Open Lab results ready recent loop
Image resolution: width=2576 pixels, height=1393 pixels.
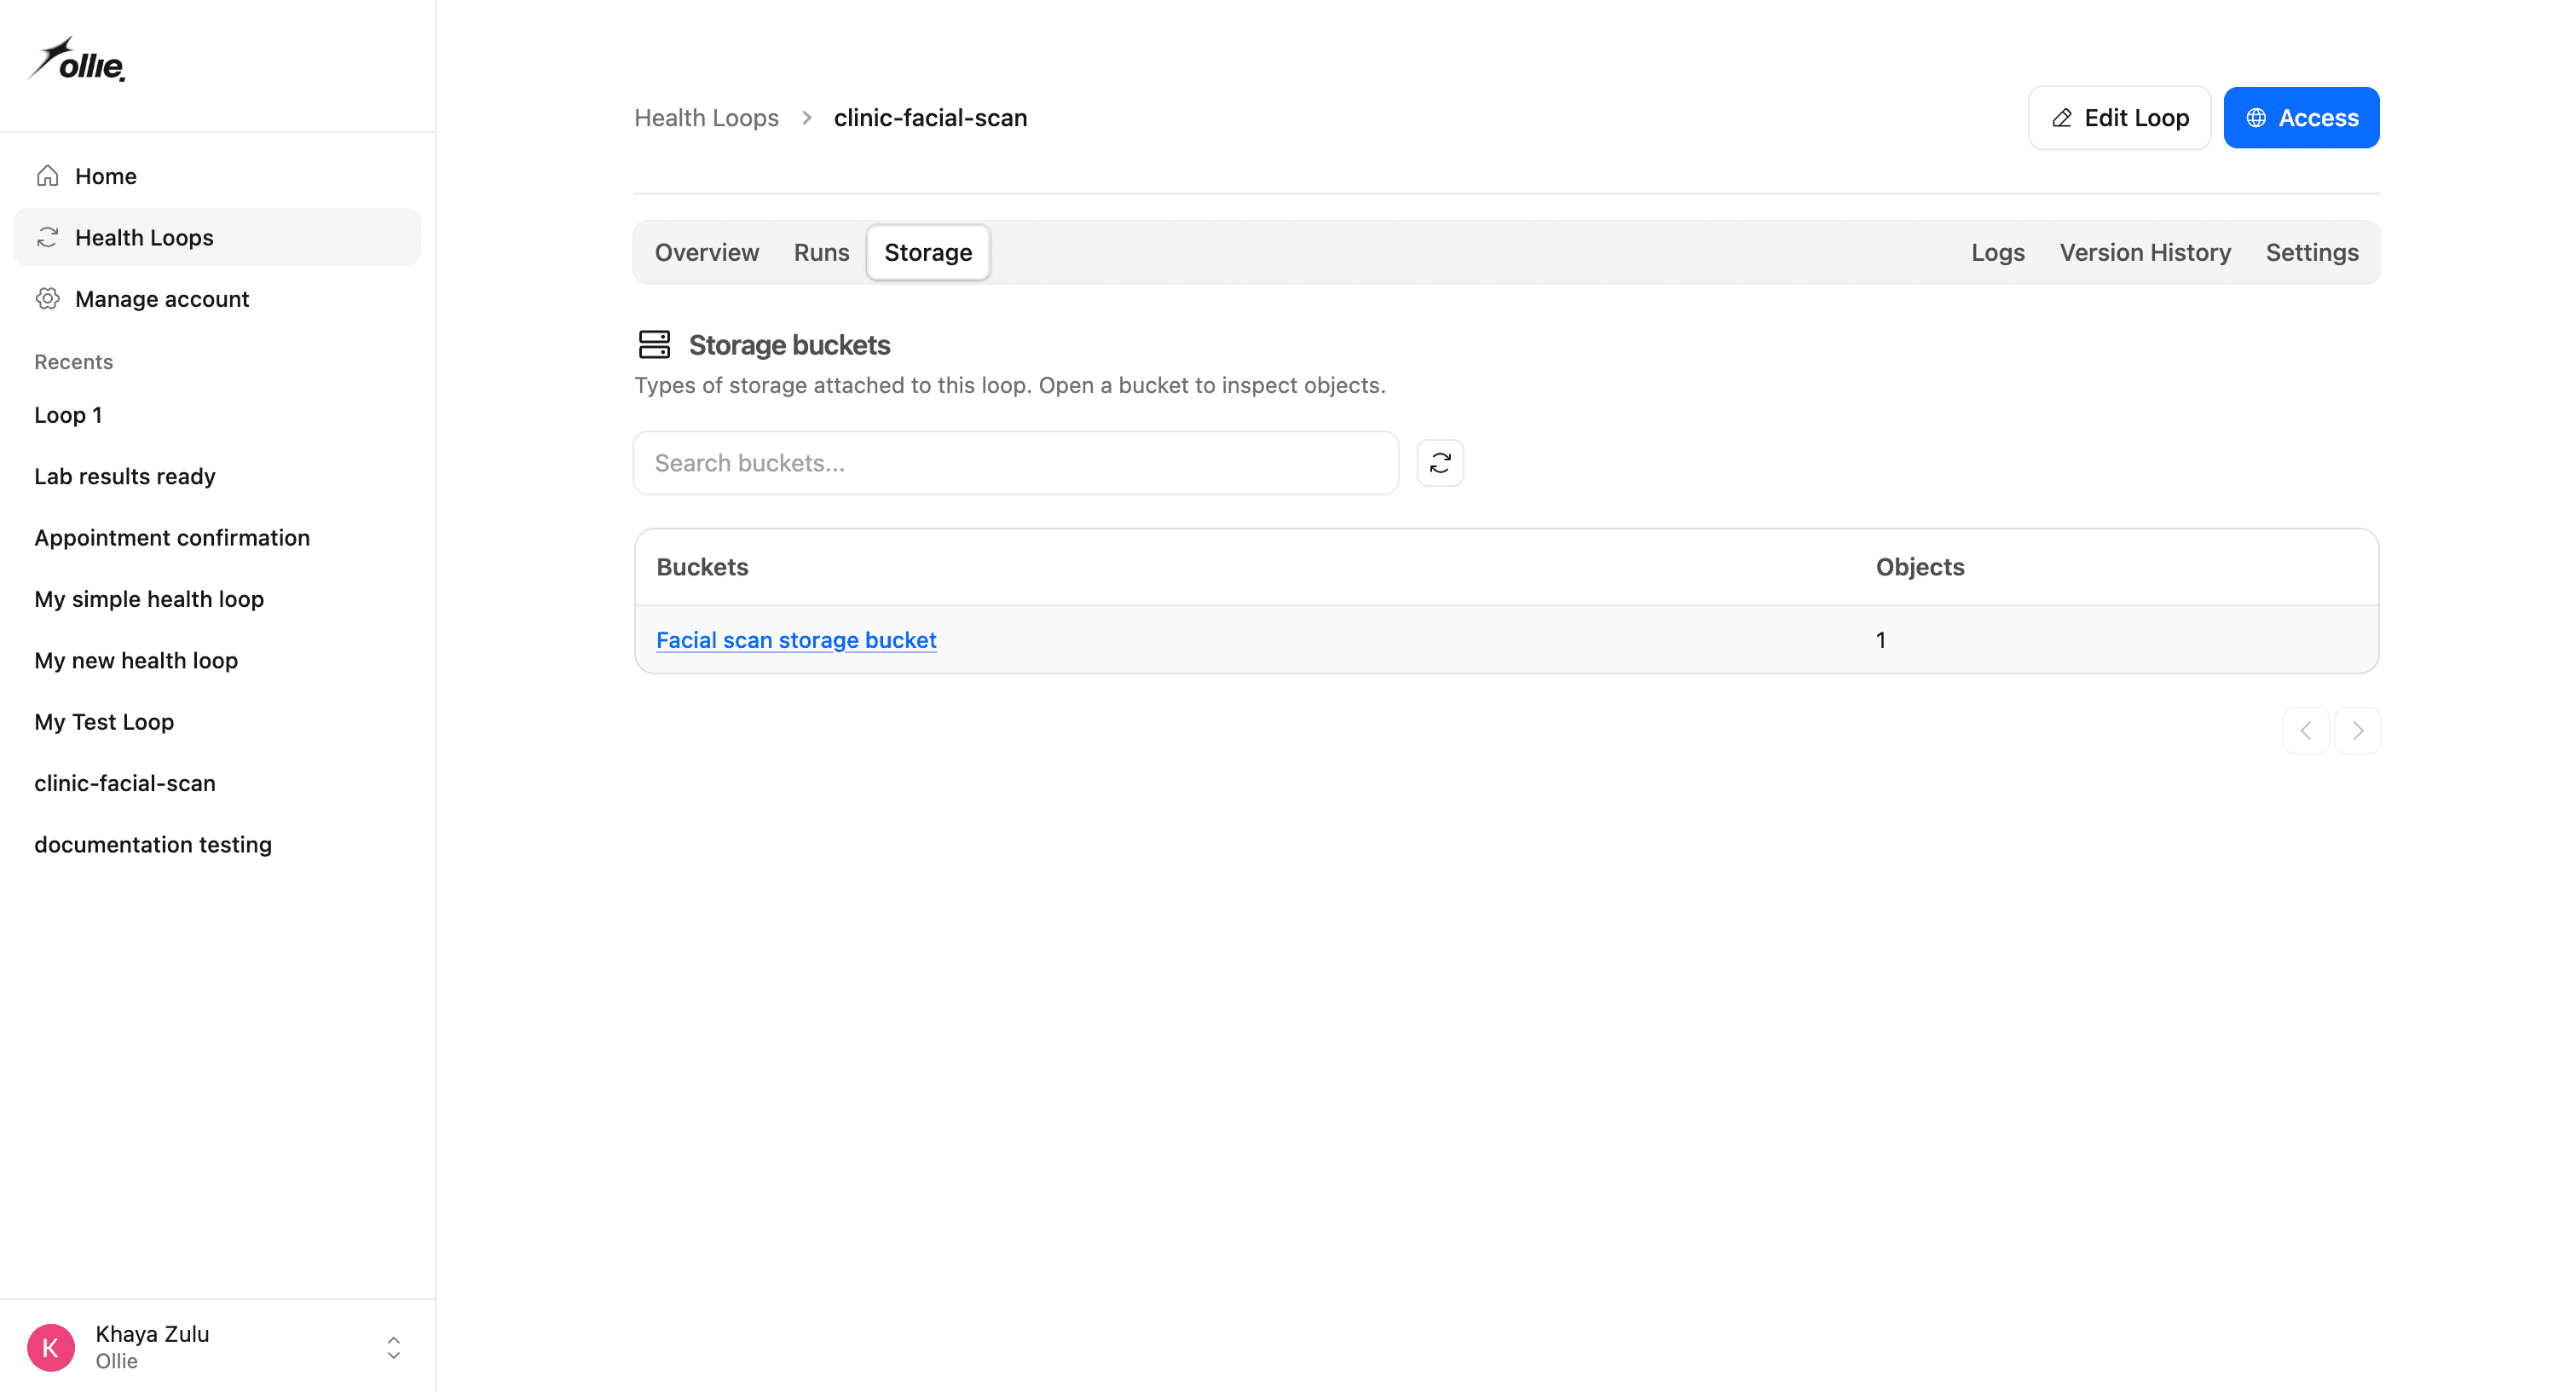125,476
